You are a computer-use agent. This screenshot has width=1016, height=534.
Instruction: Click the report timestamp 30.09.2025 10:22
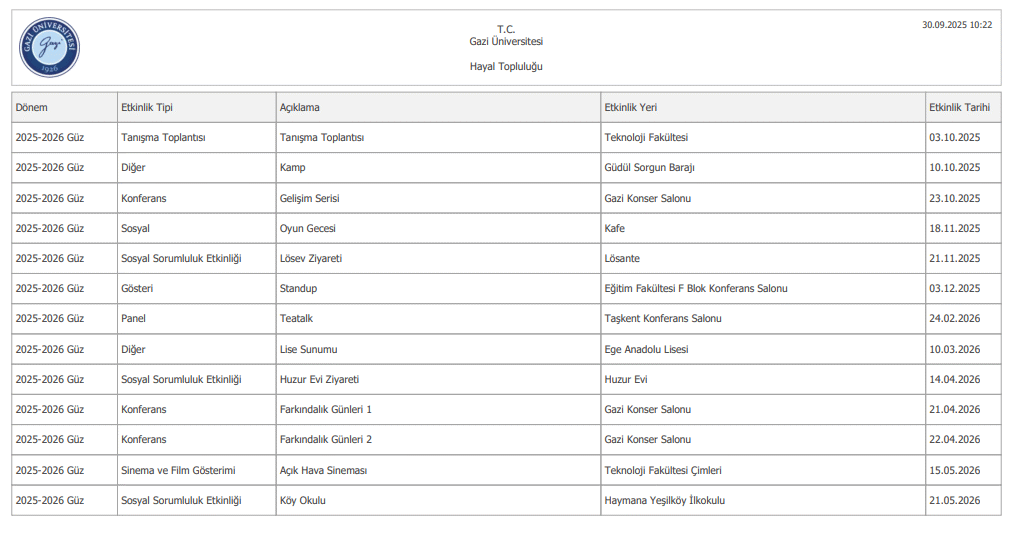(x=957, y=25)
